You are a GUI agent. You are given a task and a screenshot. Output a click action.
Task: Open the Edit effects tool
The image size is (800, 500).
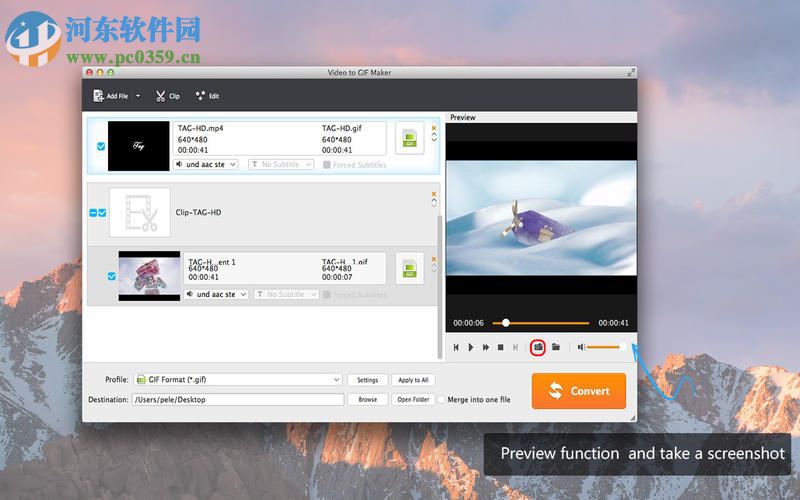207,96
